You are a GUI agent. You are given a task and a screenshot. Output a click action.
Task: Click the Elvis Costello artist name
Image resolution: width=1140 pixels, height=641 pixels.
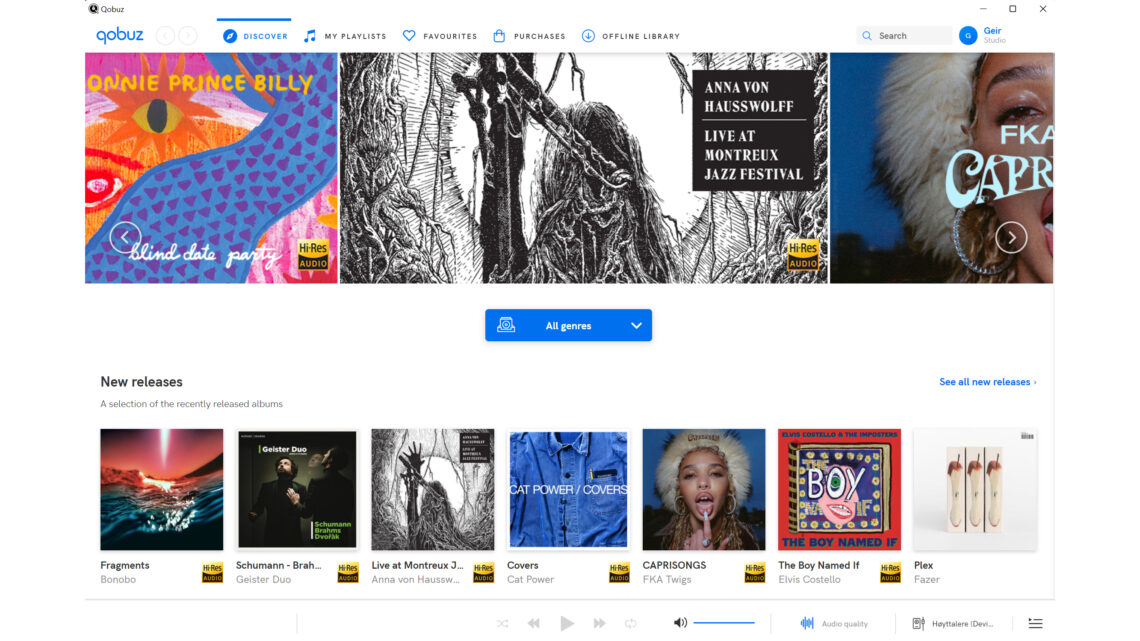(810, 580)
